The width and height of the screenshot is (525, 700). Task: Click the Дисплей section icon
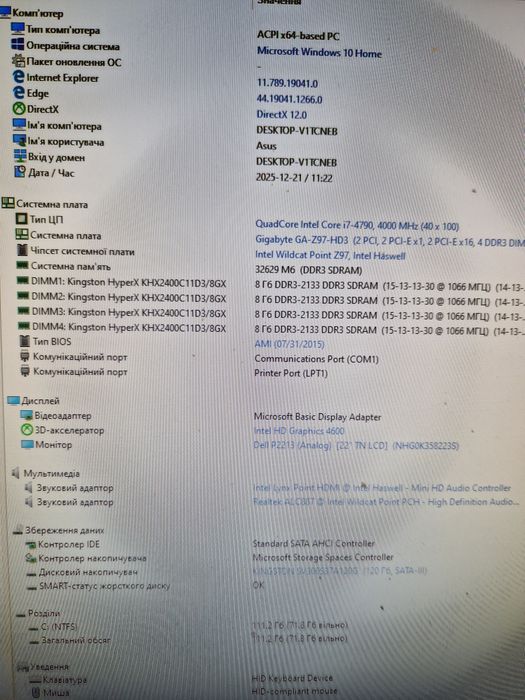[13, 400]
